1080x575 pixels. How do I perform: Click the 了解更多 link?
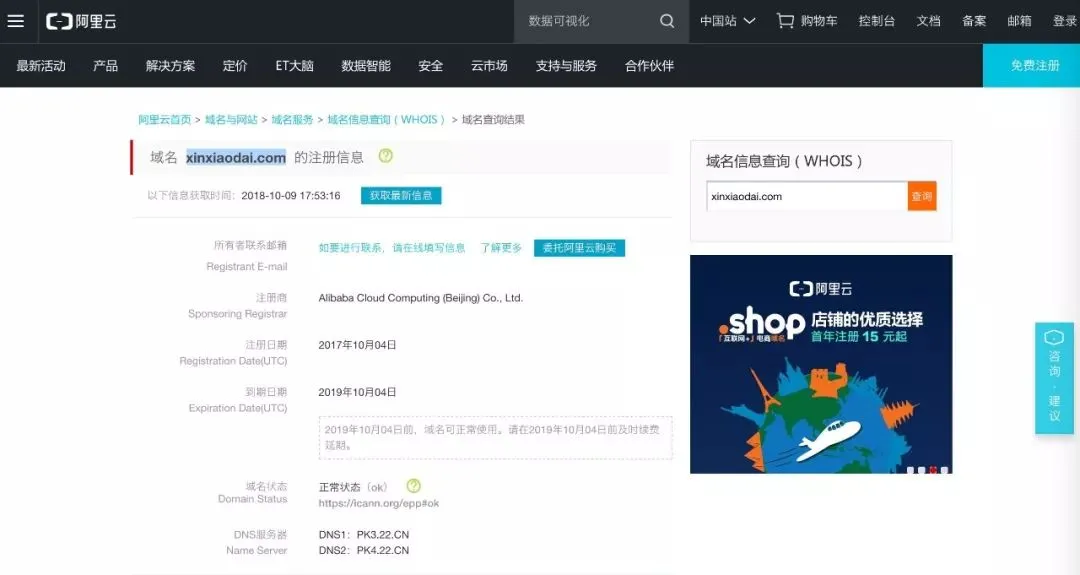click(501, 248)
